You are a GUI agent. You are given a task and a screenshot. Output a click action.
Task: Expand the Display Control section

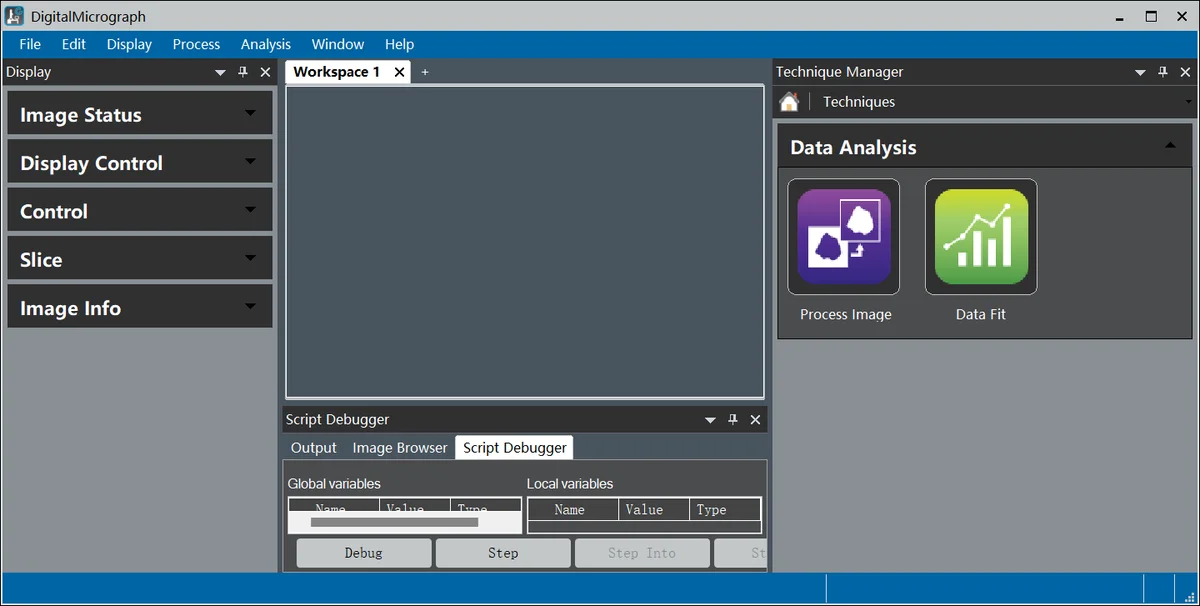(250, 161)
